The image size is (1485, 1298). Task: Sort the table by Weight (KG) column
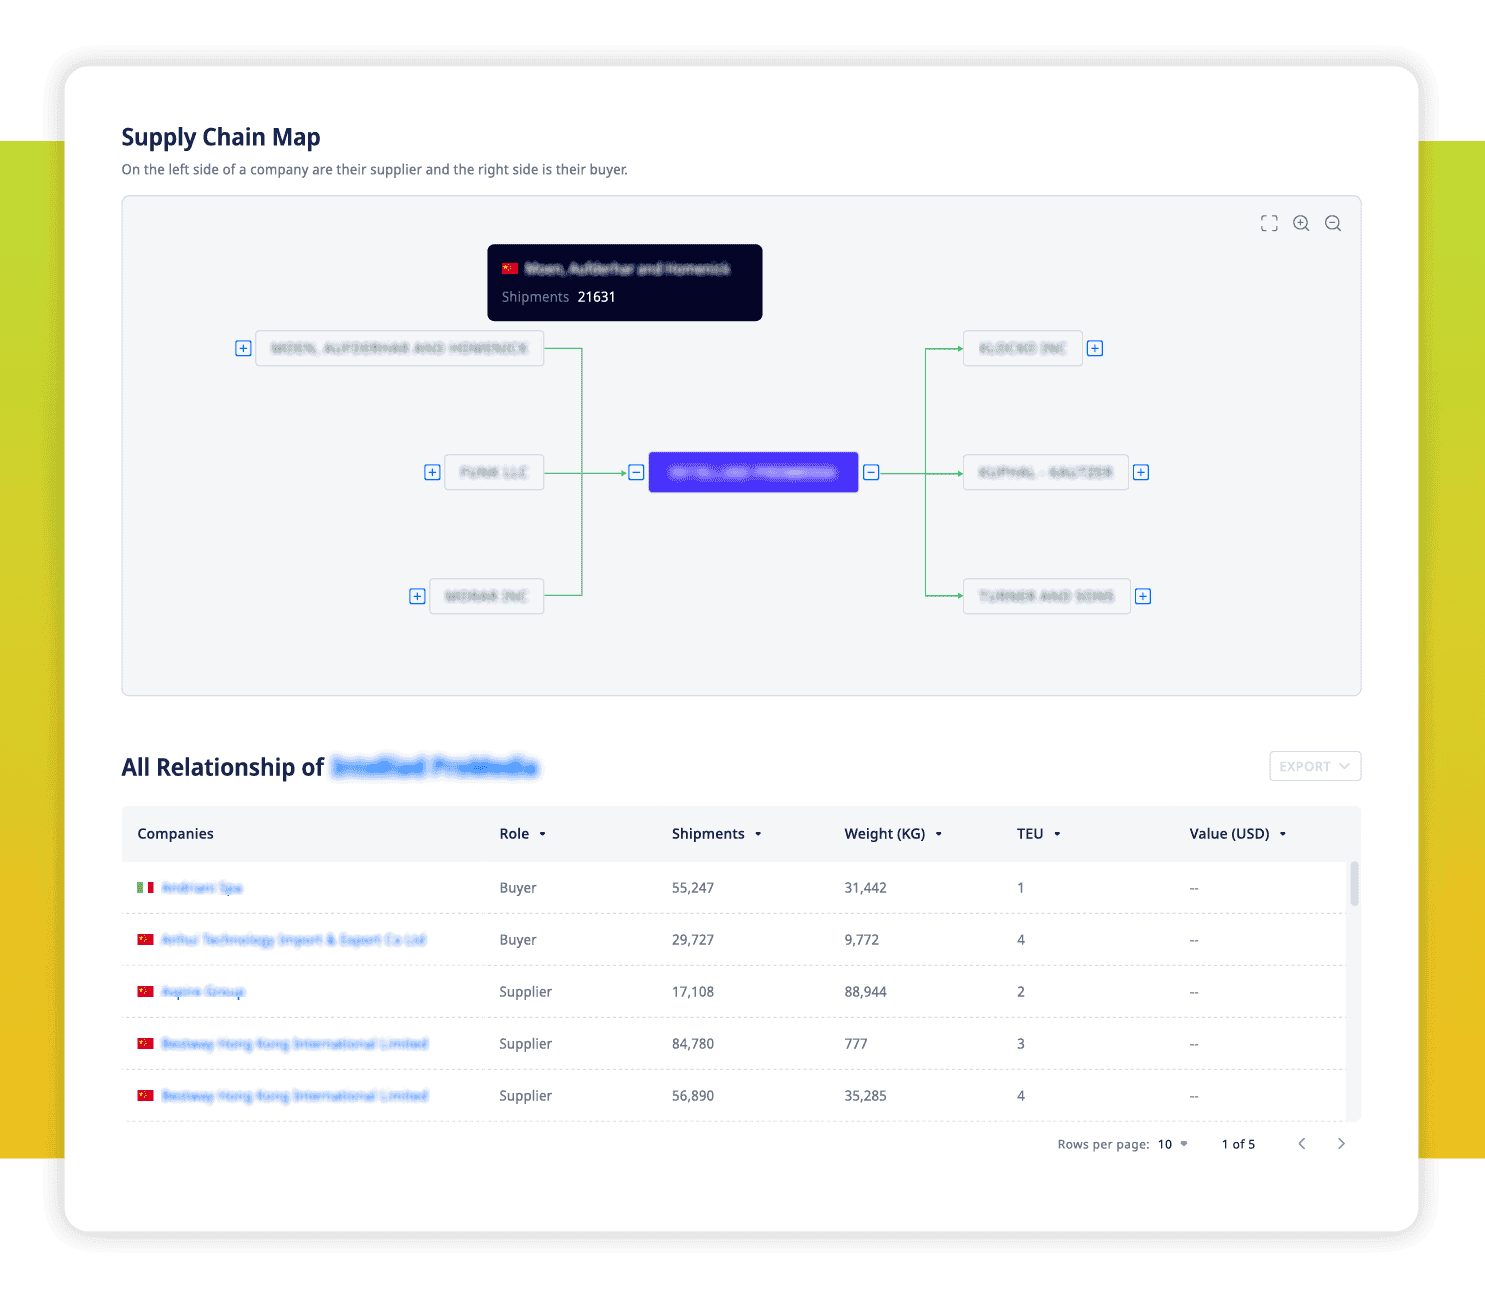pyautogui.click(x=893, y=834)
